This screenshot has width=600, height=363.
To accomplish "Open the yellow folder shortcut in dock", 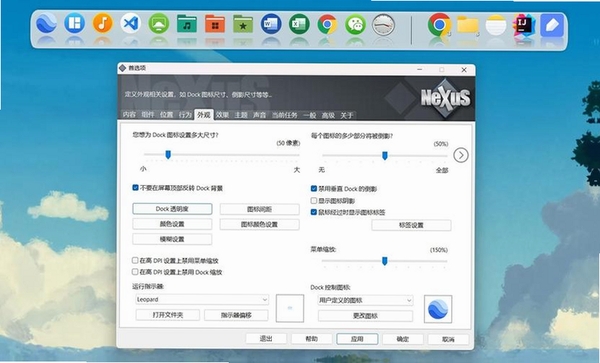I will [468, 25].
